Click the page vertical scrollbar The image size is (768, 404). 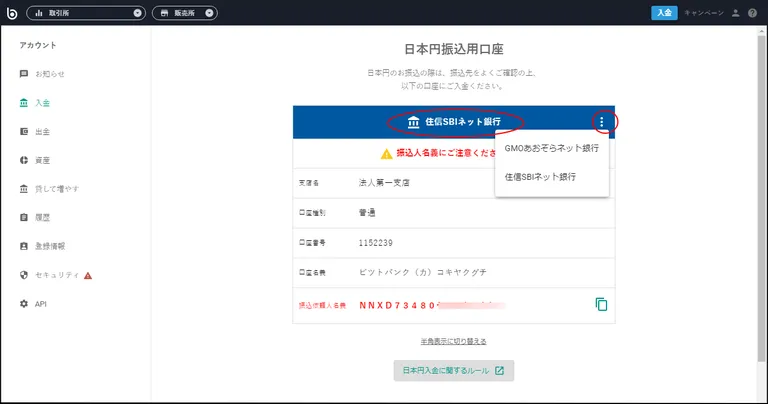tap(762, 198)
